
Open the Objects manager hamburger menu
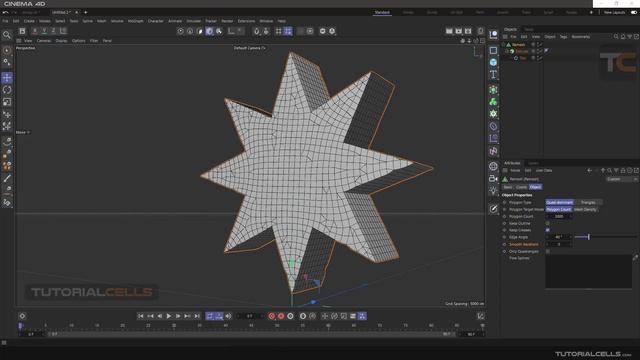(x=505, y=37)
